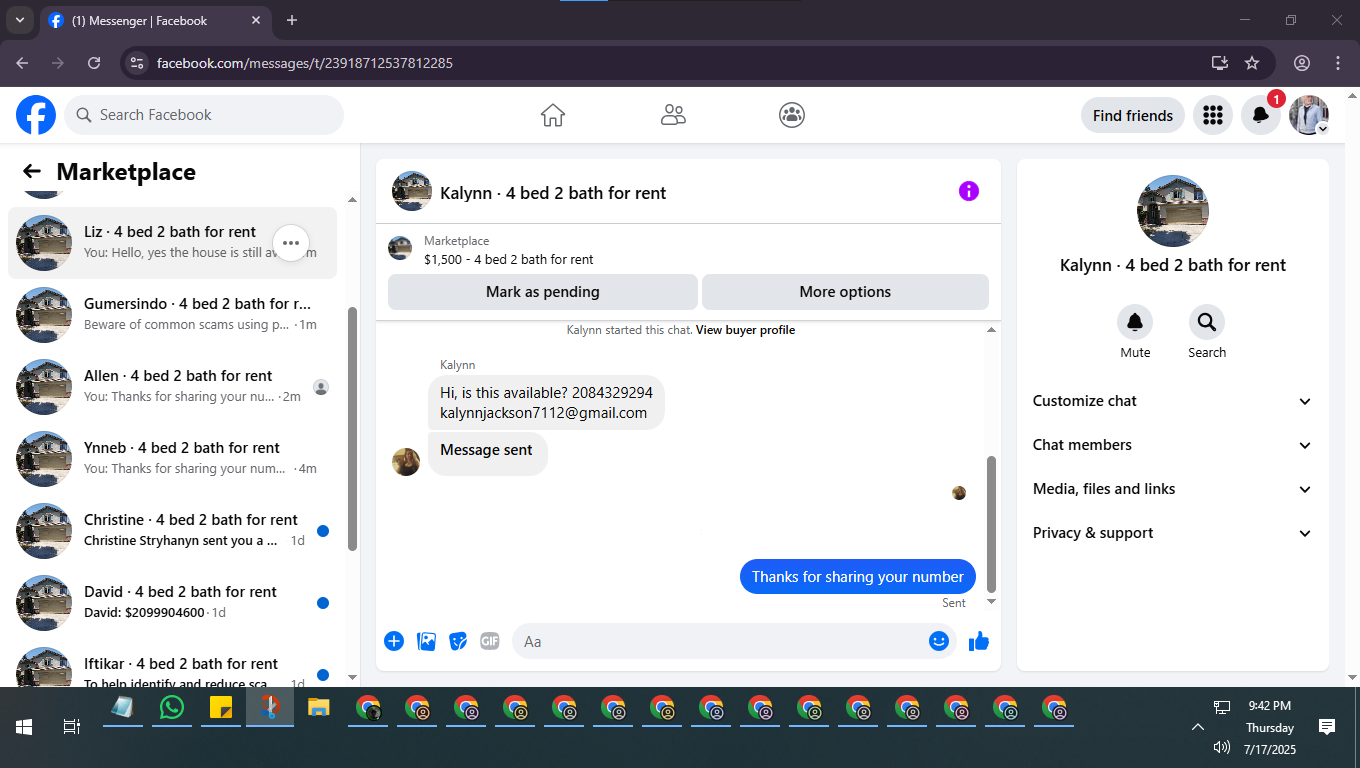Expand the Chat members section

(x=1173, y=445)
